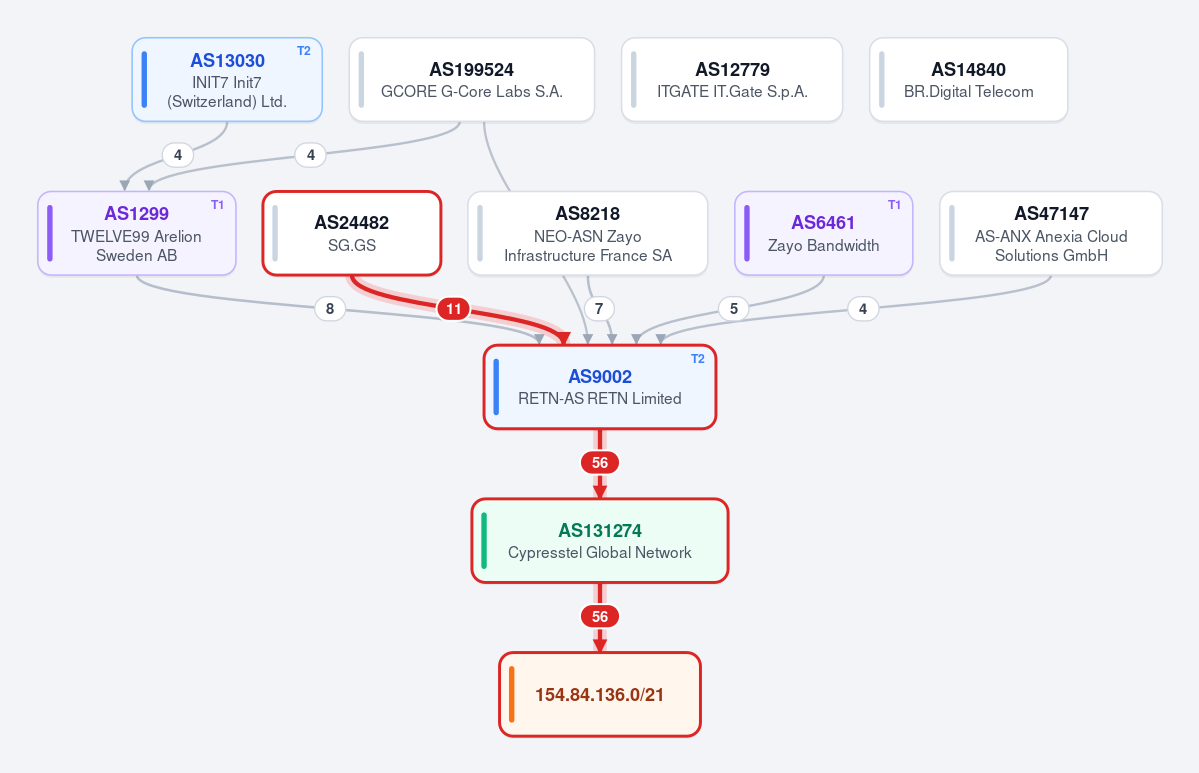Screen dimensions: 1199x773
Task: Click the 56 label above the prefix
Action: click(600, 616)
